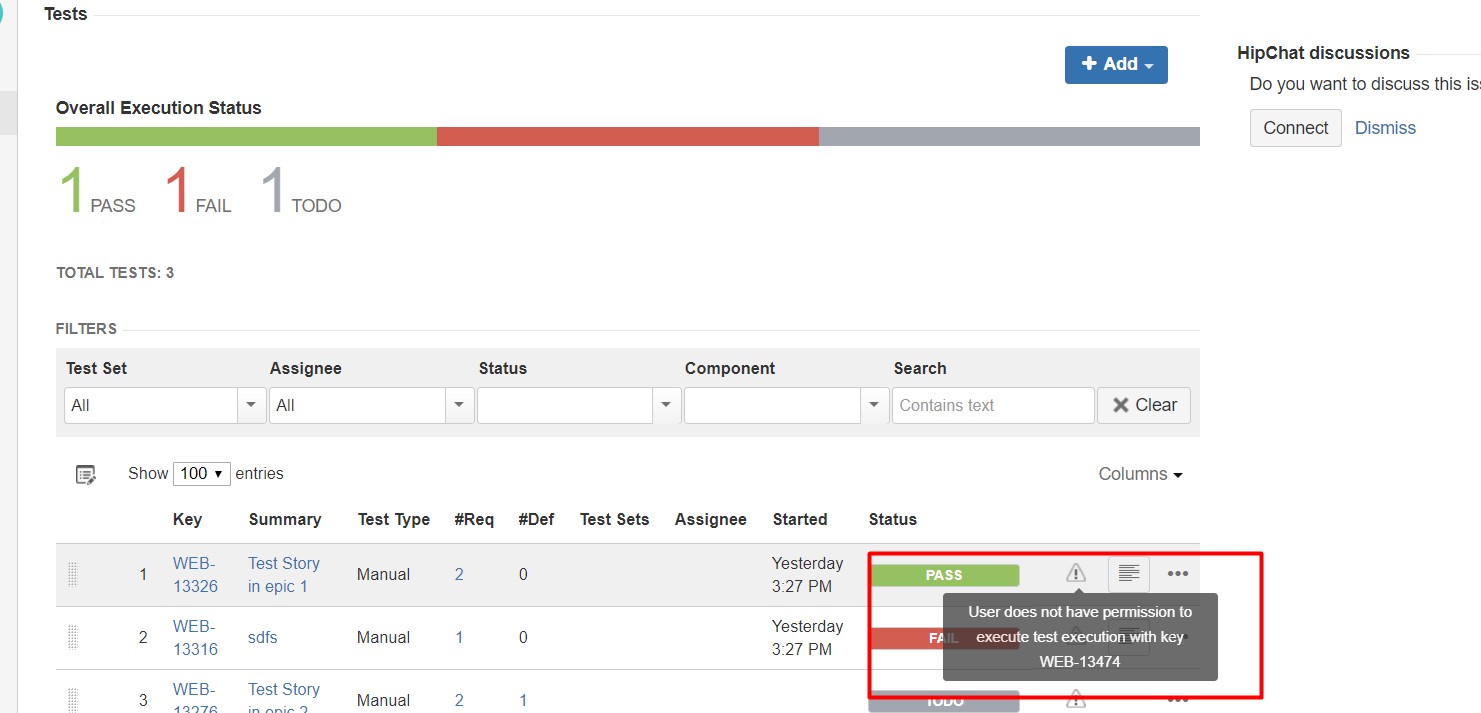The image size is (1481, 713).
Task: Click the drag handle of row 3
Action: pyautogui.click(x=72, y=698)
